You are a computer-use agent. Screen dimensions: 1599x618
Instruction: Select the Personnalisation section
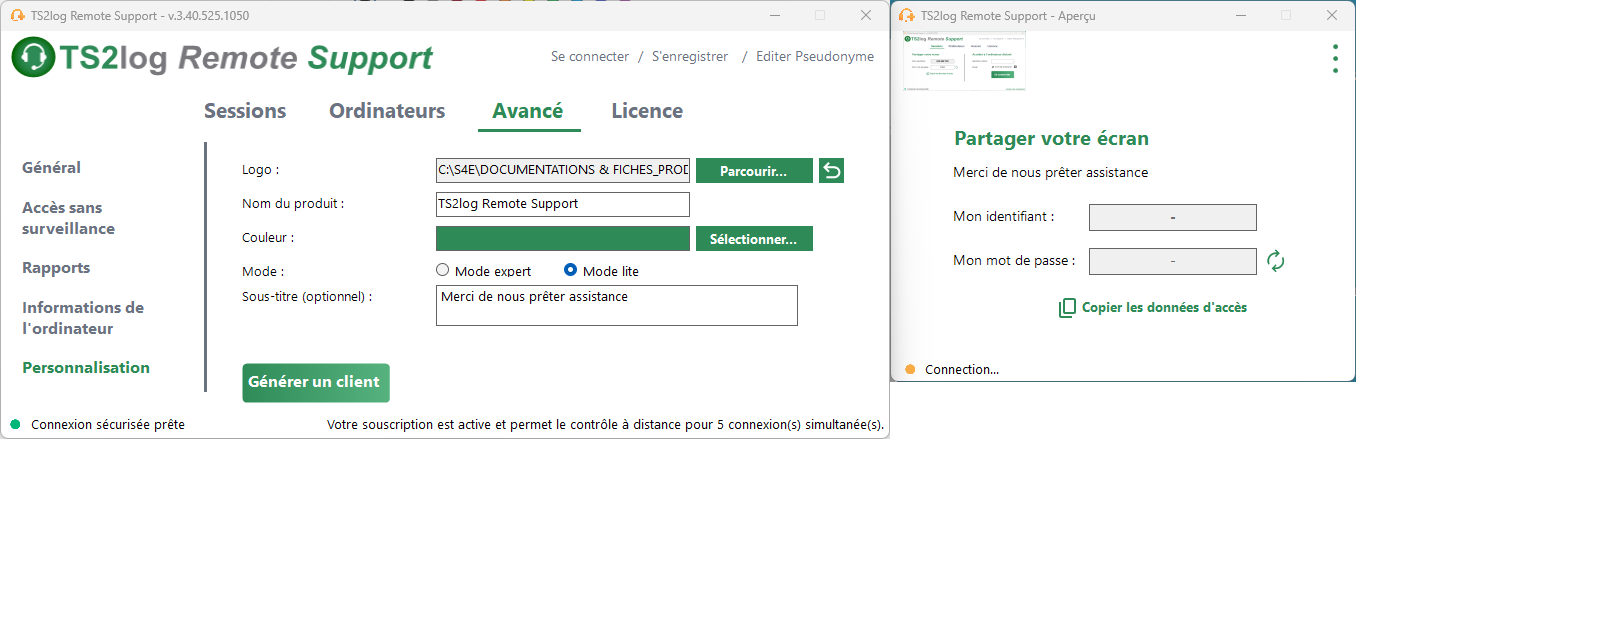point(86,368)
